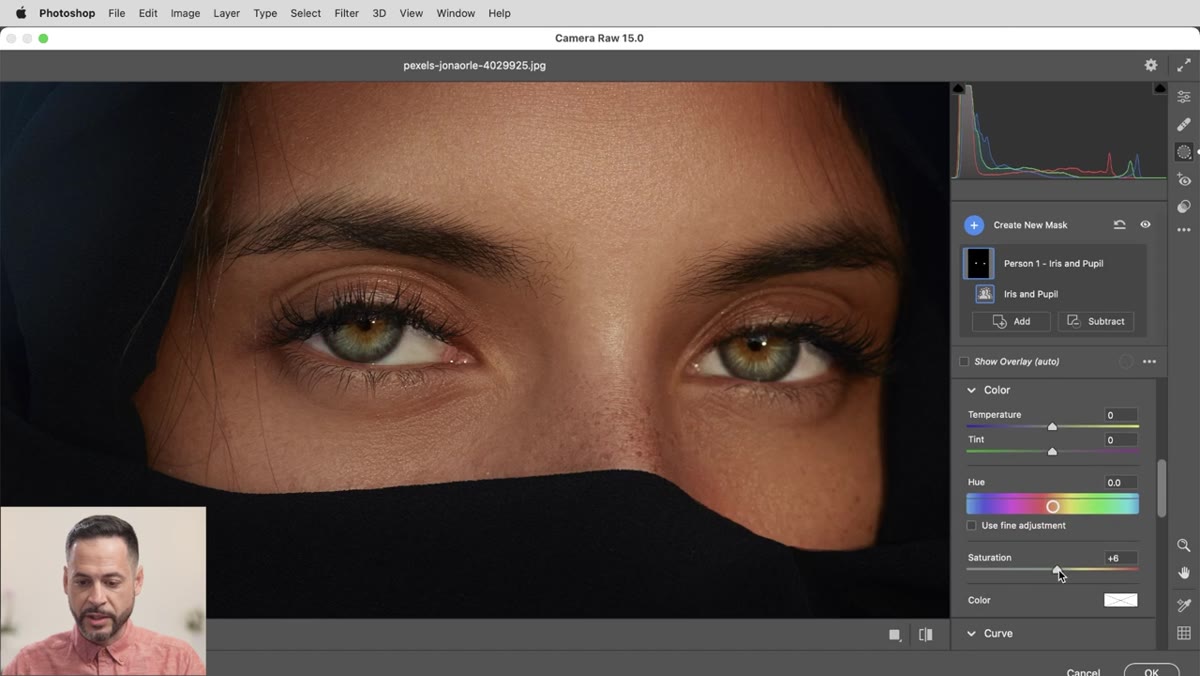Image resolution: width=1200 pixels, height=676 pixels.
Task: Open the Color swatch picker
Action: [x=1120, y=600]
